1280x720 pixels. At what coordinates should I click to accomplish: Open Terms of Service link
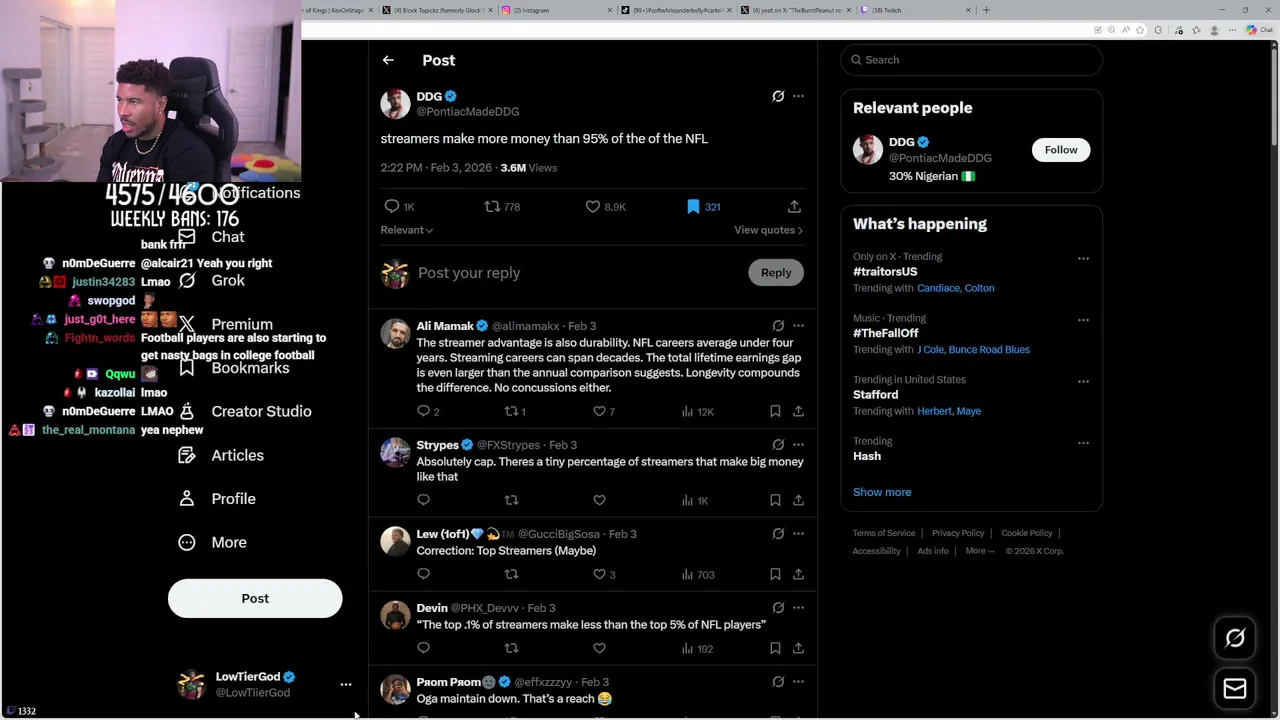[x=884, y=533]
